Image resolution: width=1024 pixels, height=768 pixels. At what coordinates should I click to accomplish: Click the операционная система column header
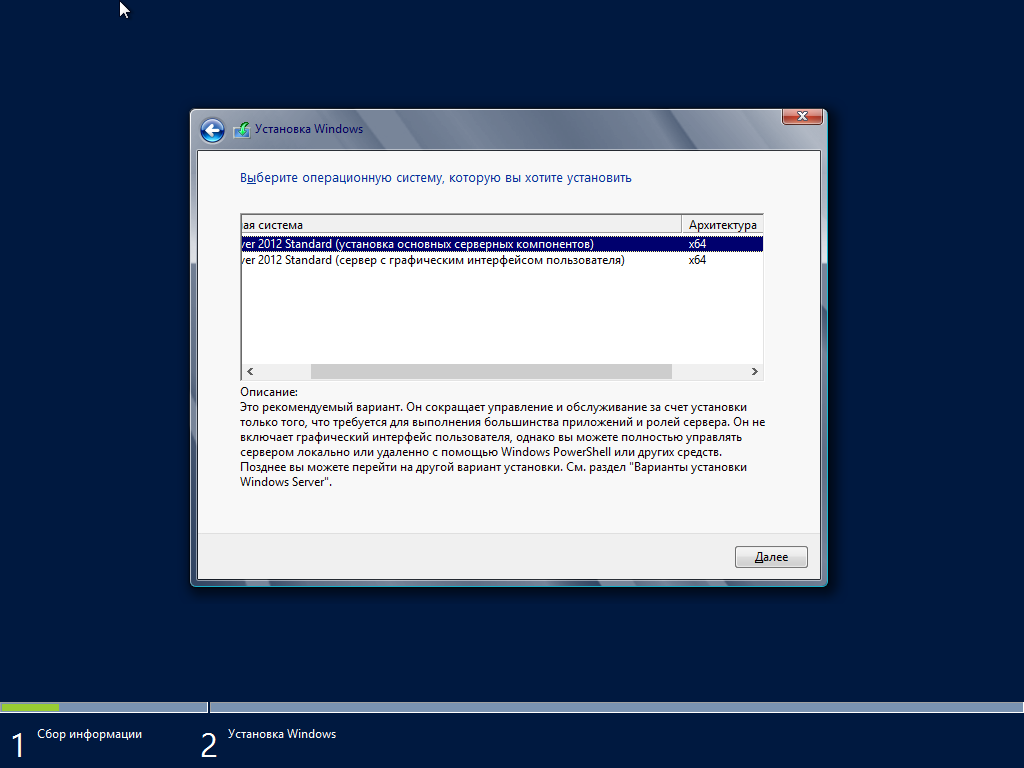pyautogui.click(x=461, y=225)
